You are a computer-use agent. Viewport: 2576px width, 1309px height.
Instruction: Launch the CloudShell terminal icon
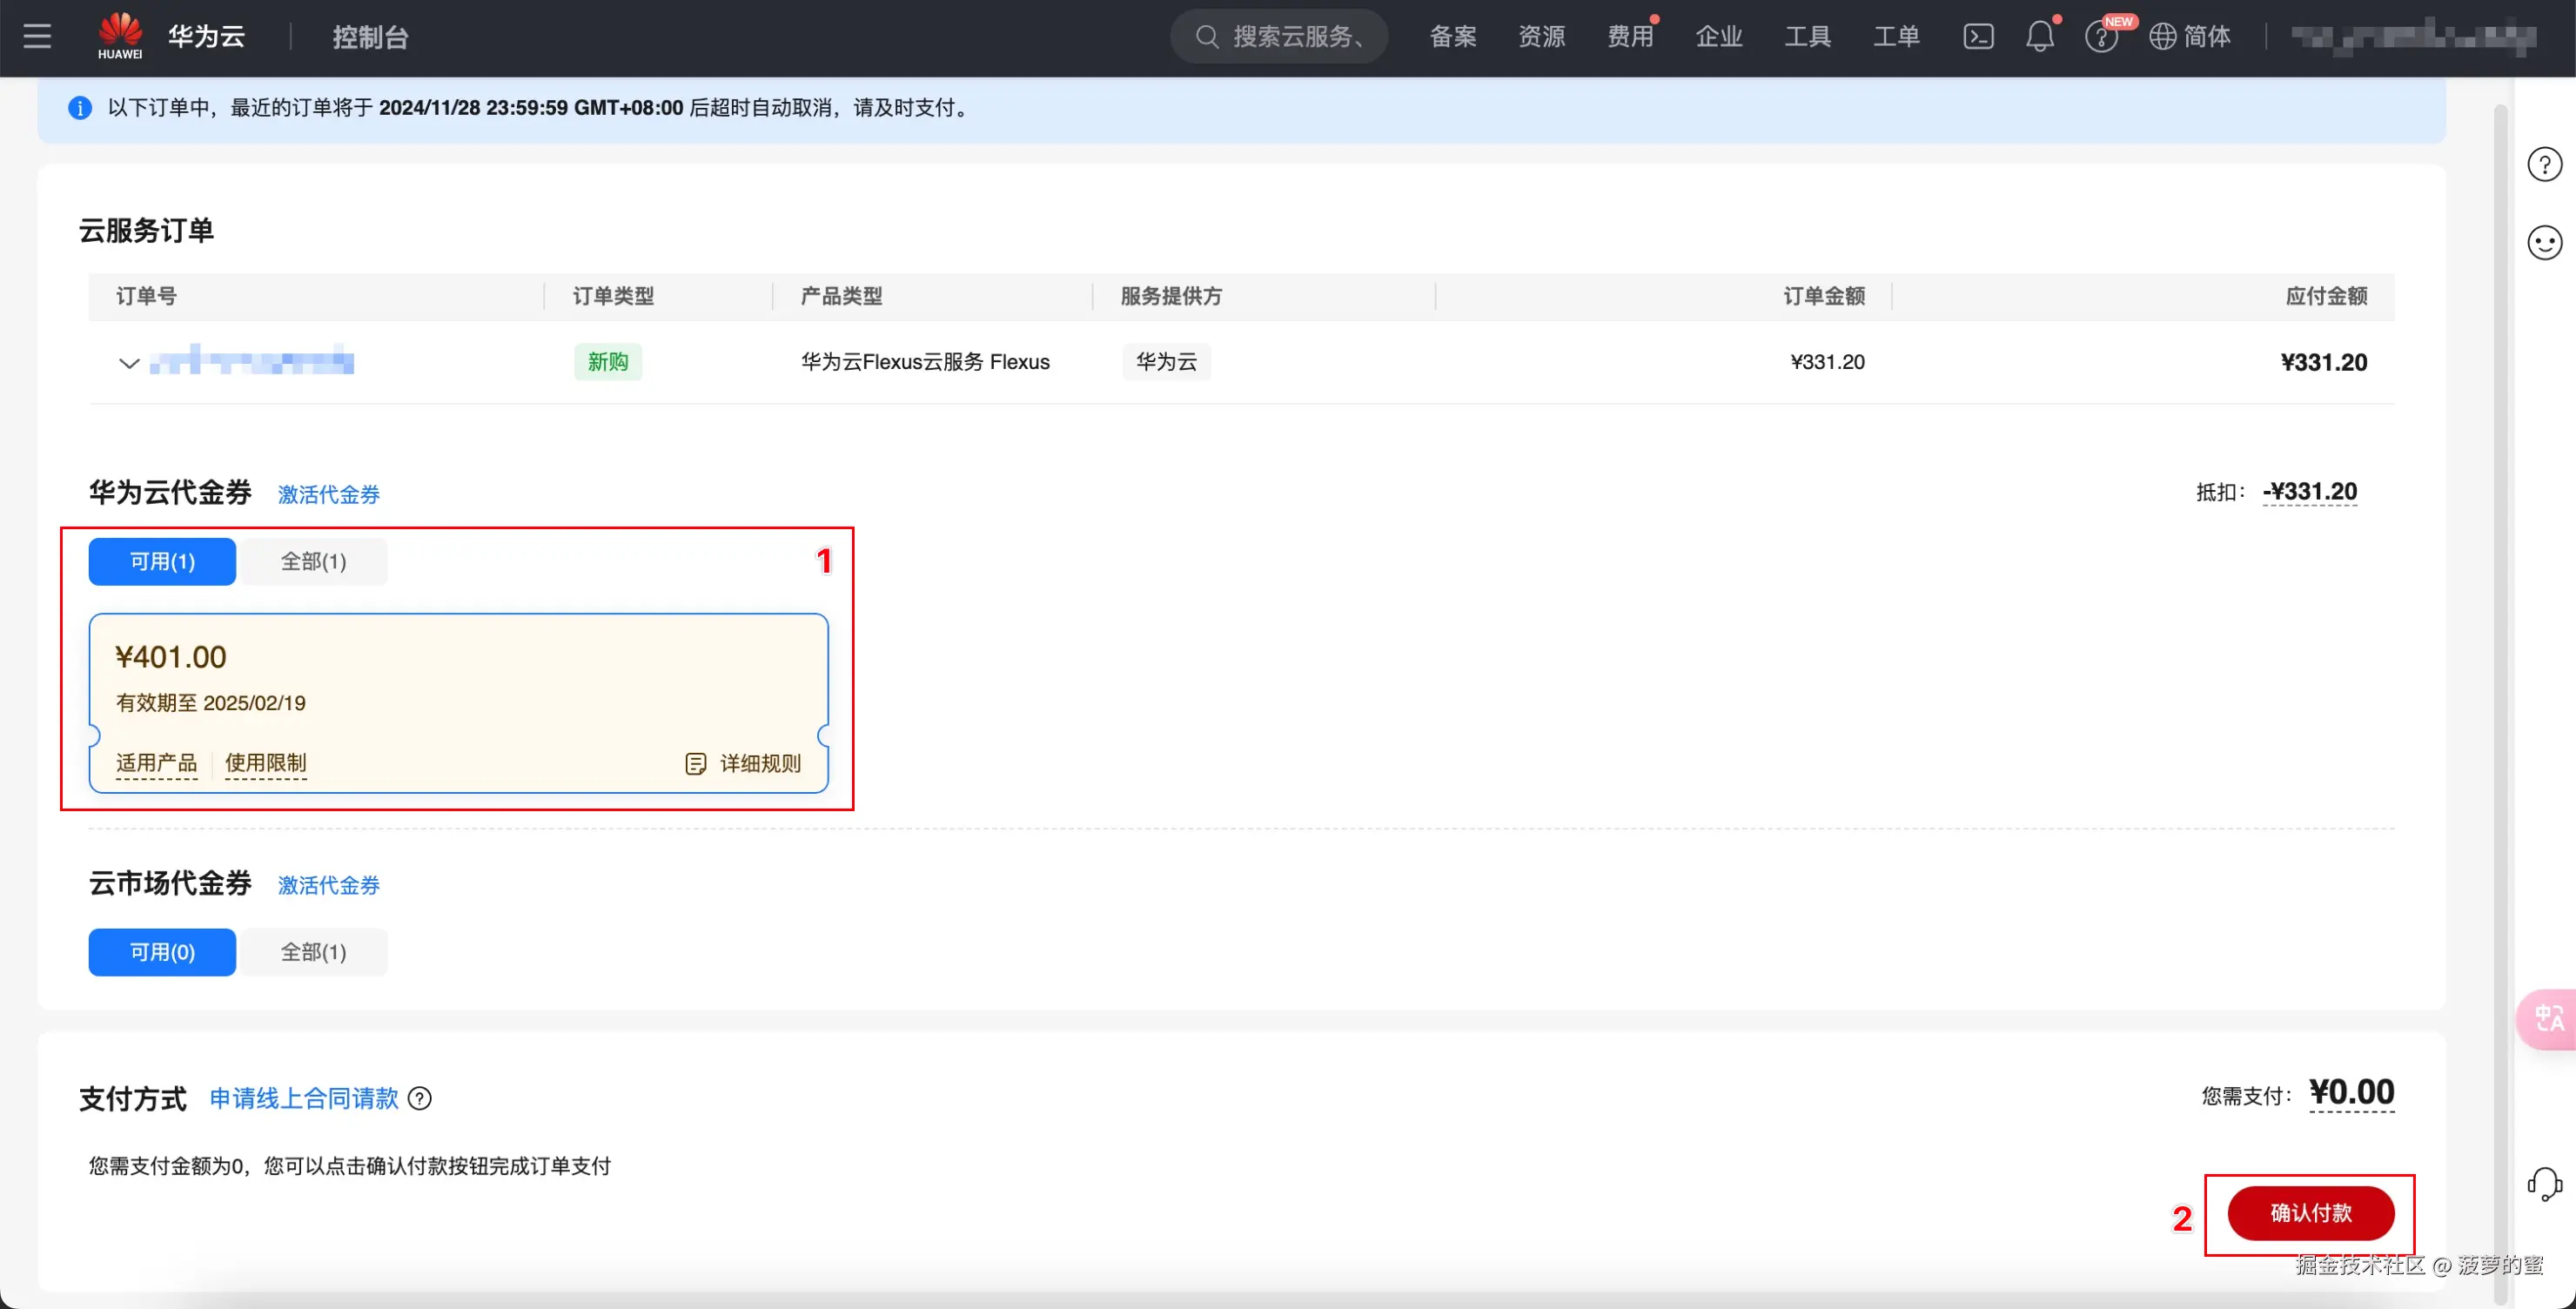[x=1978, y=37]
